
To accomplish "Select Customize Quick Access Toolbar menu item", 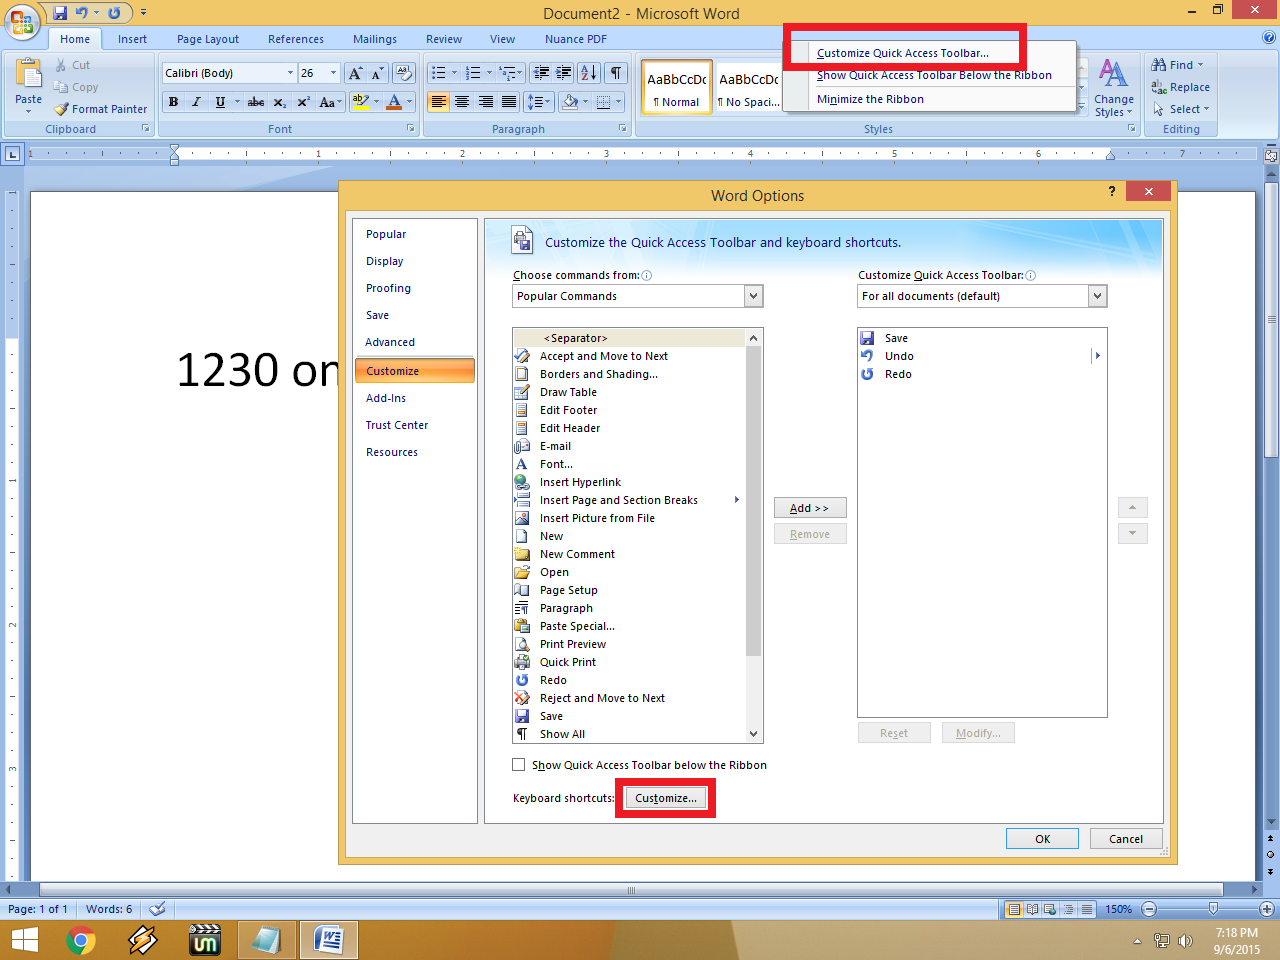I will pyautogui.click(x=902, y=53).
